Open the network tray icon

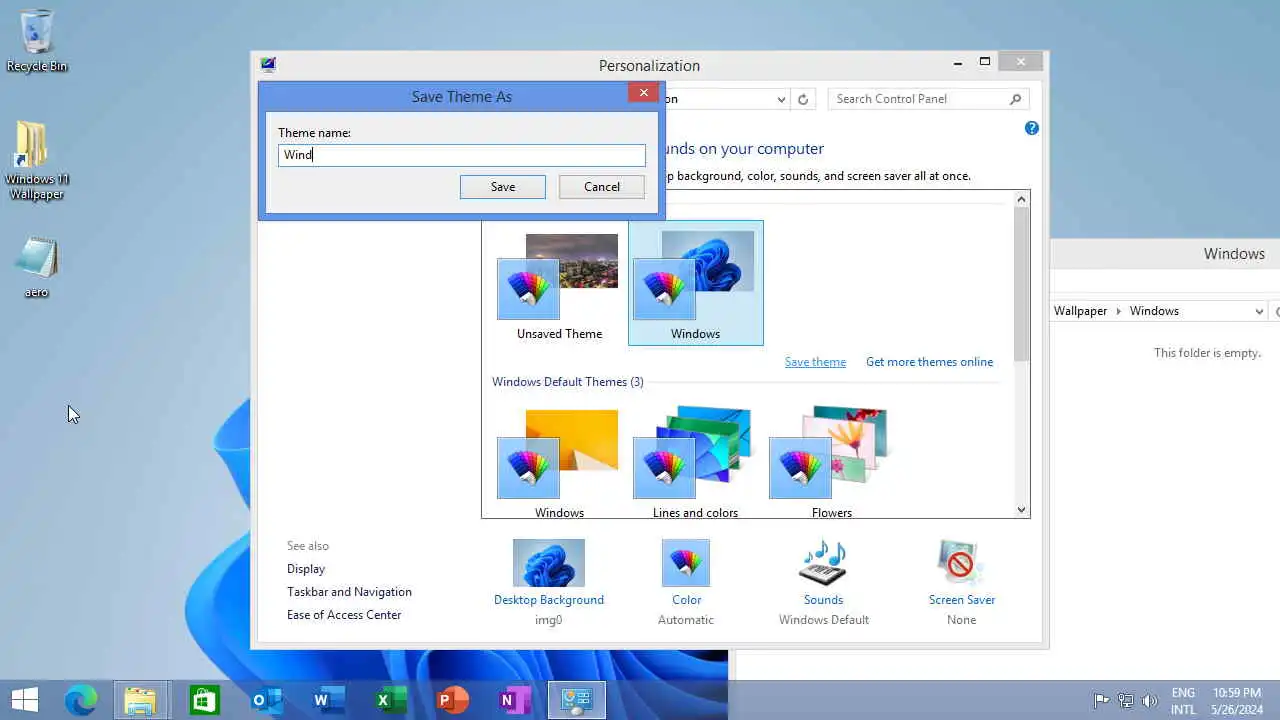tap(1126, 700)
